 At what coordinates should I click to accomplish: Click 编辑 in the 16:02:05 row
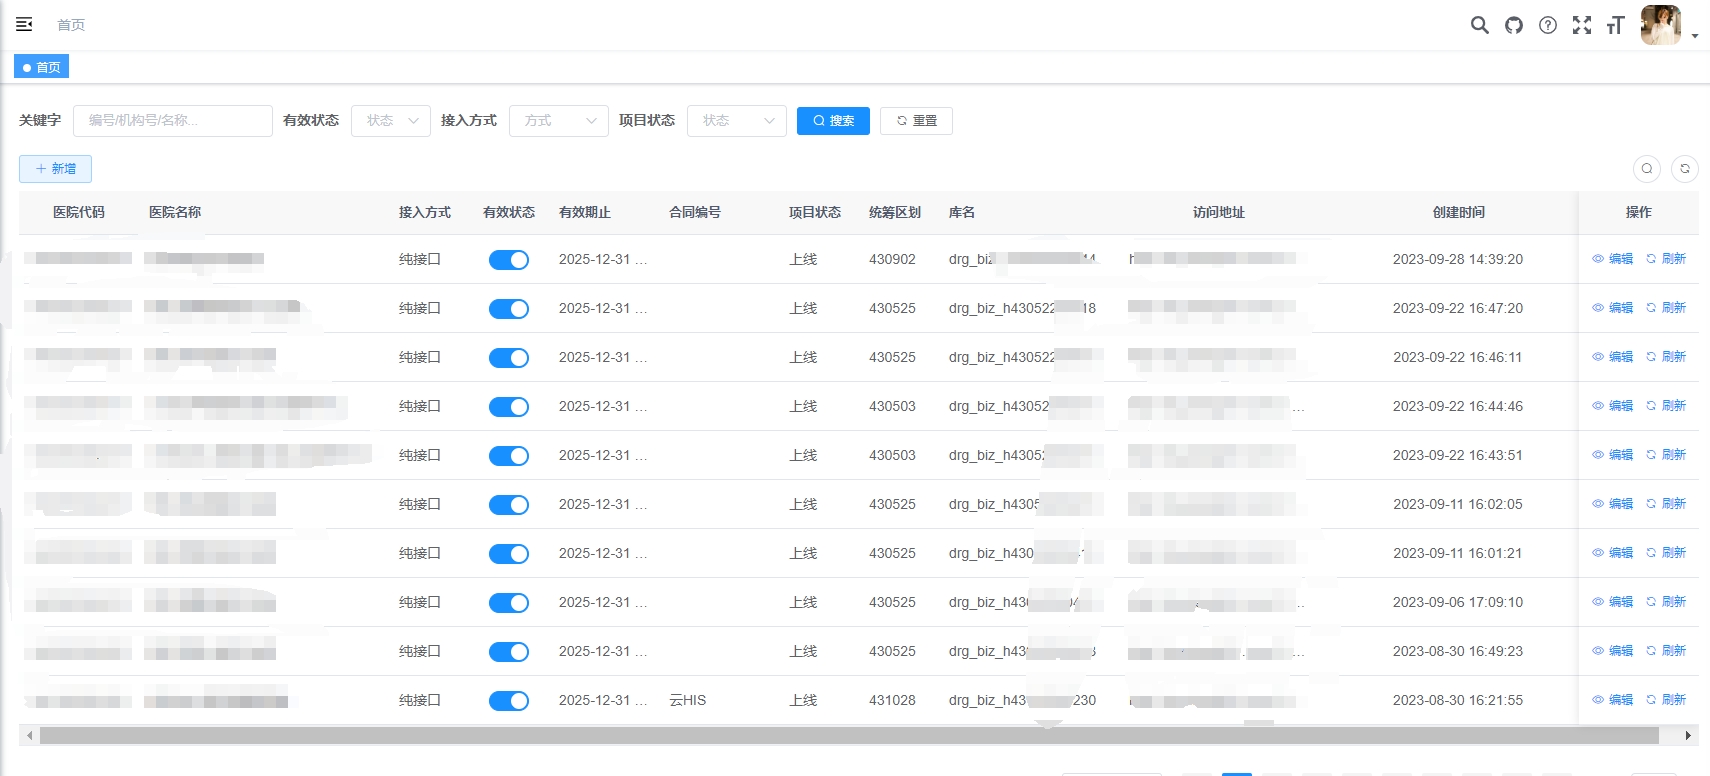point(1613,504)
